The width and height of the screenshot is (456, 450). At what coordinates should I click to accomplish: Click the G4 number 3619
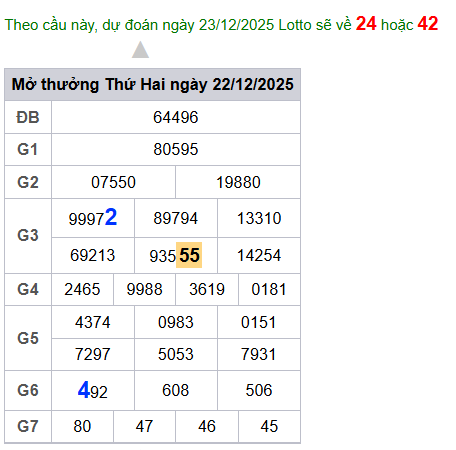coord(207,289)
